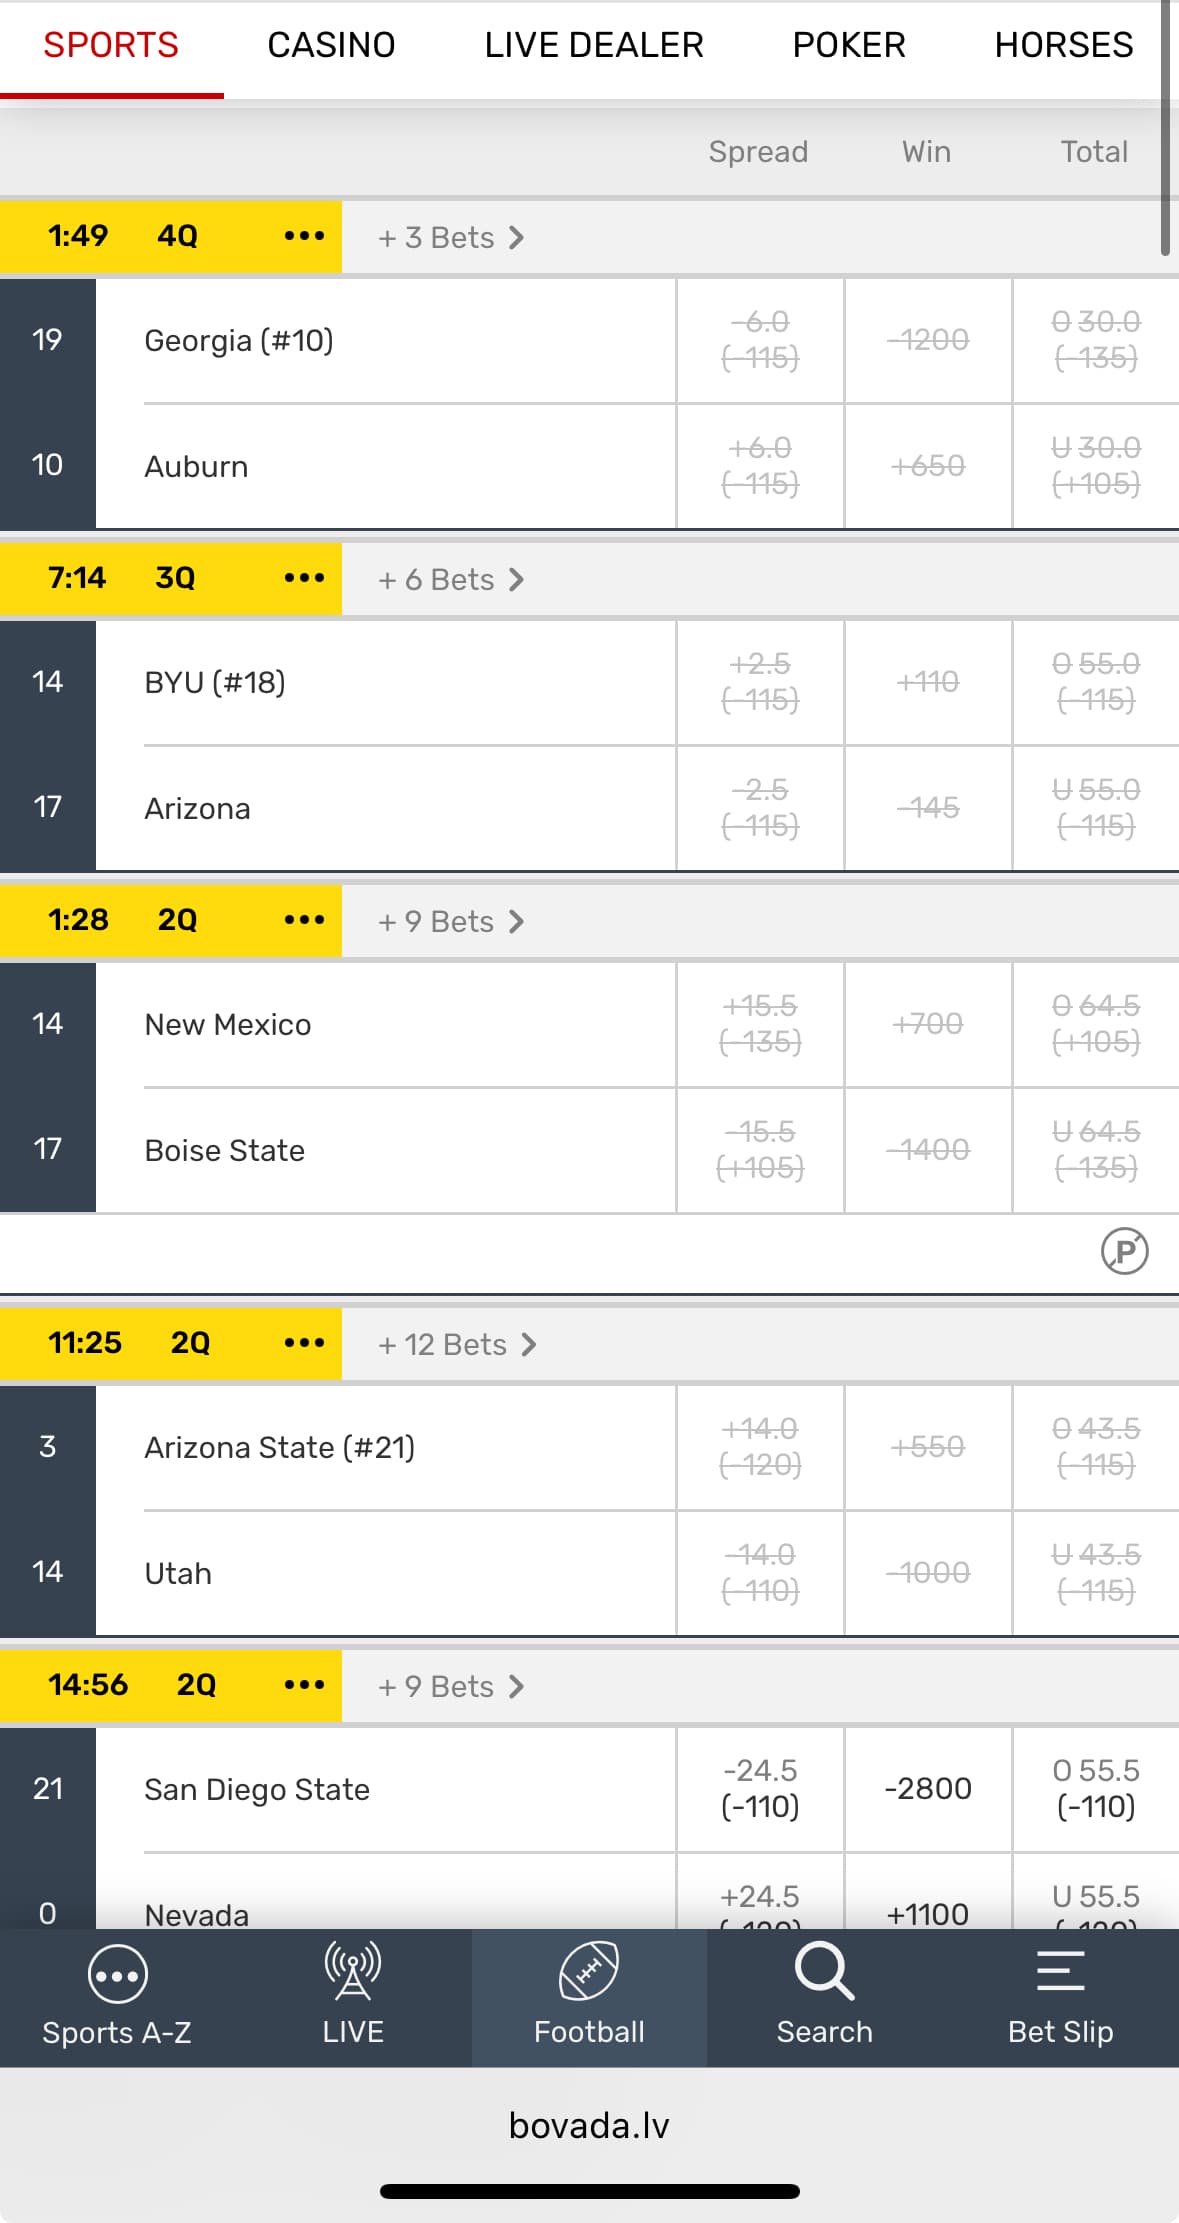Image resolution: width=1179 pixels, height=2223 pixels.
Task: Open three-dot menu for Georgia vs Auburn game
Action: [x=304, y=236]
